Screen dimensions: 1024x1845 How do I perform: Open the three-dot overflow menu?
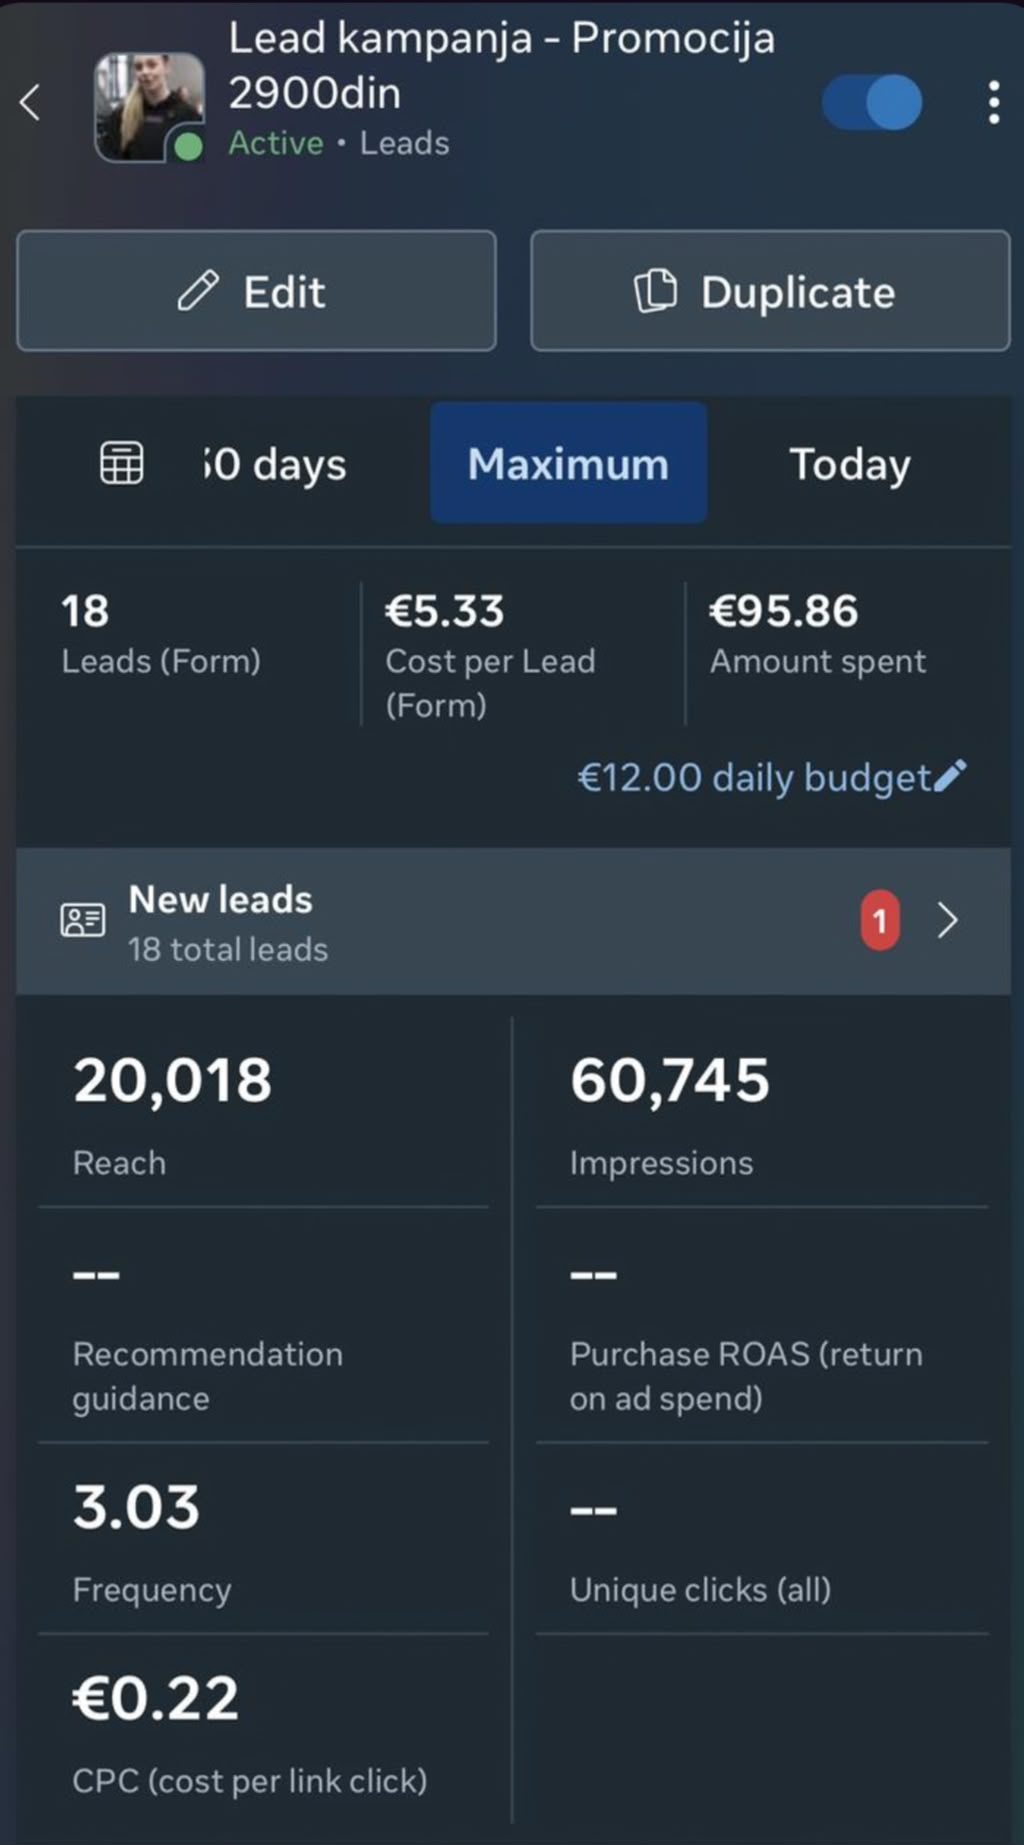pyautogui.click(x=993, y=102)
